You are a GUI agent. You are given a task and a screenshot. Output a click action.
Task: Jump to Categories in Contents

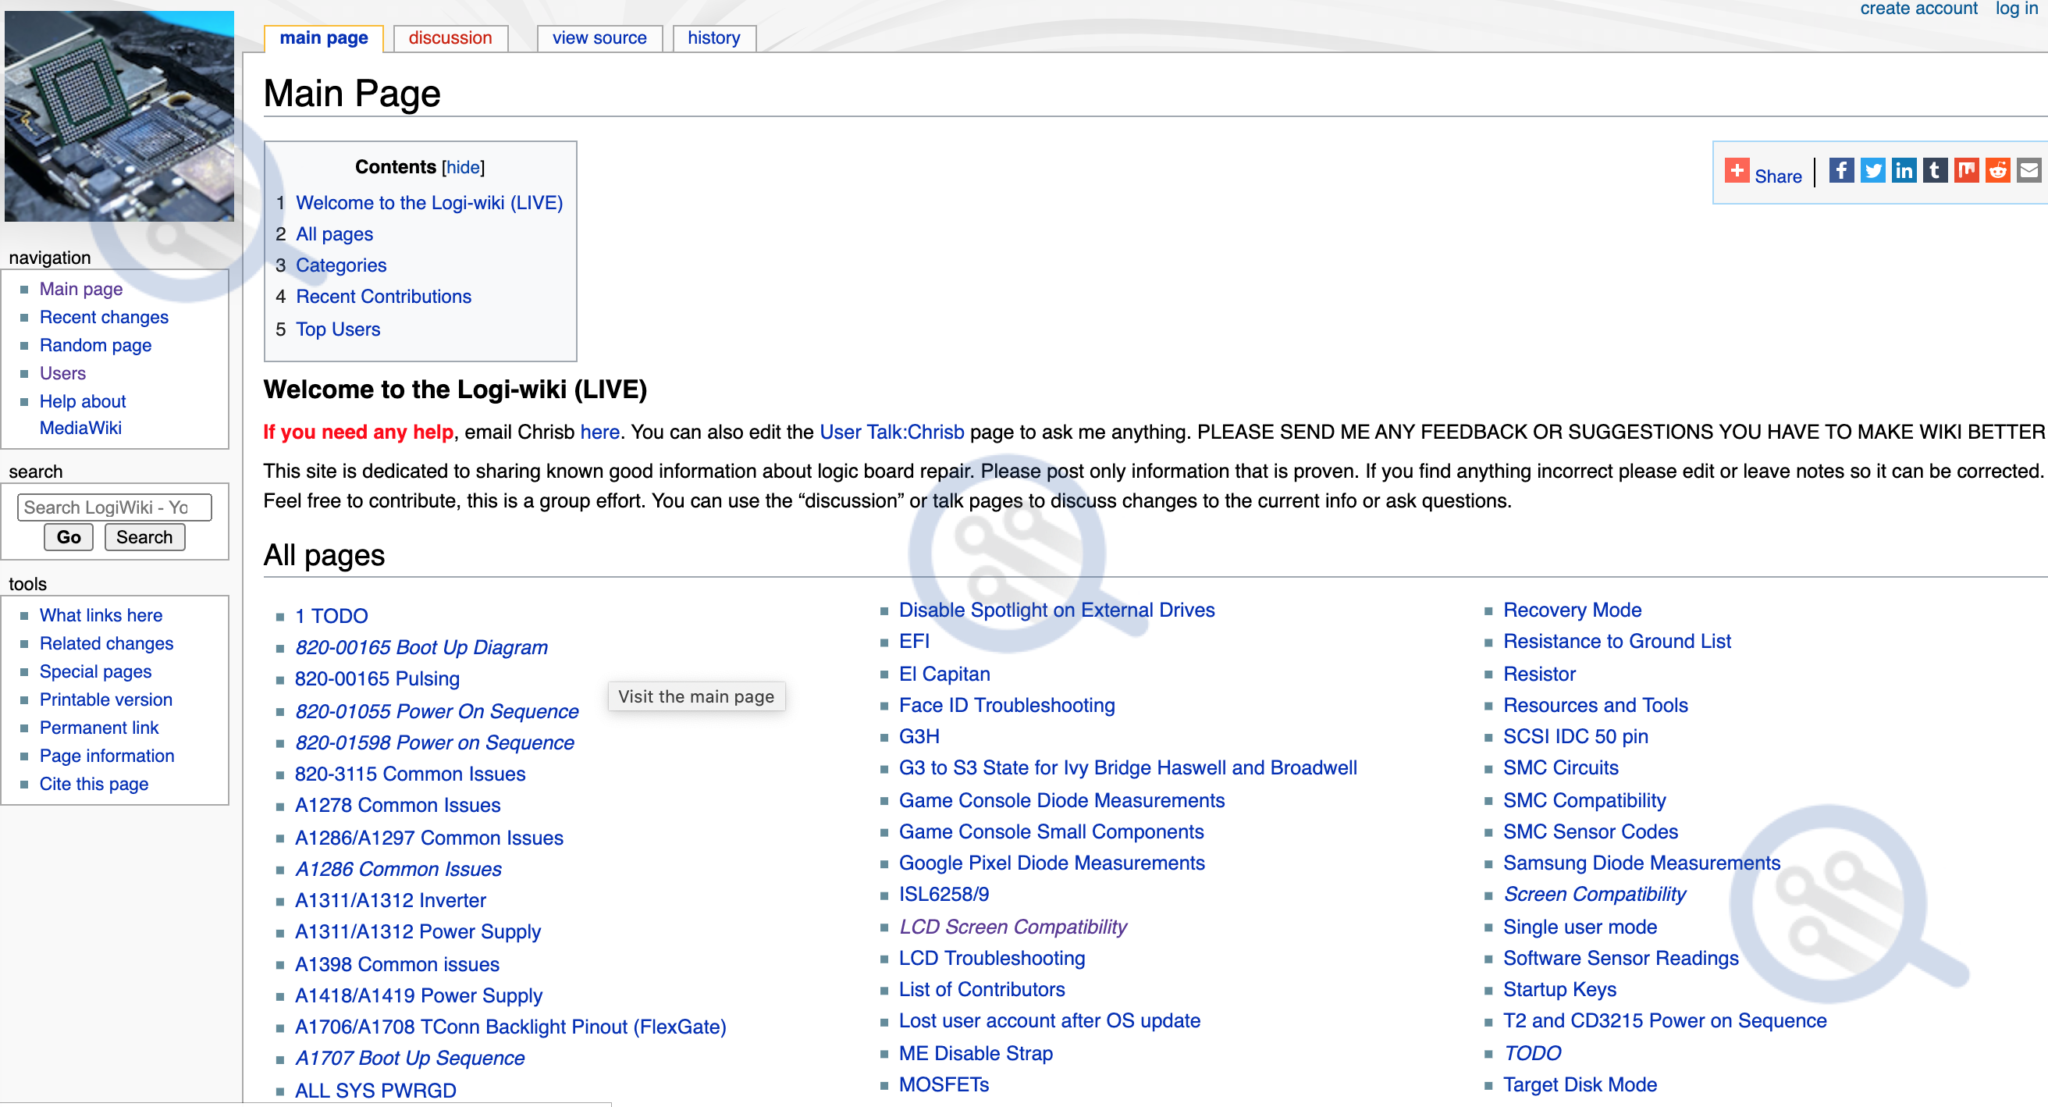[340, 265]
